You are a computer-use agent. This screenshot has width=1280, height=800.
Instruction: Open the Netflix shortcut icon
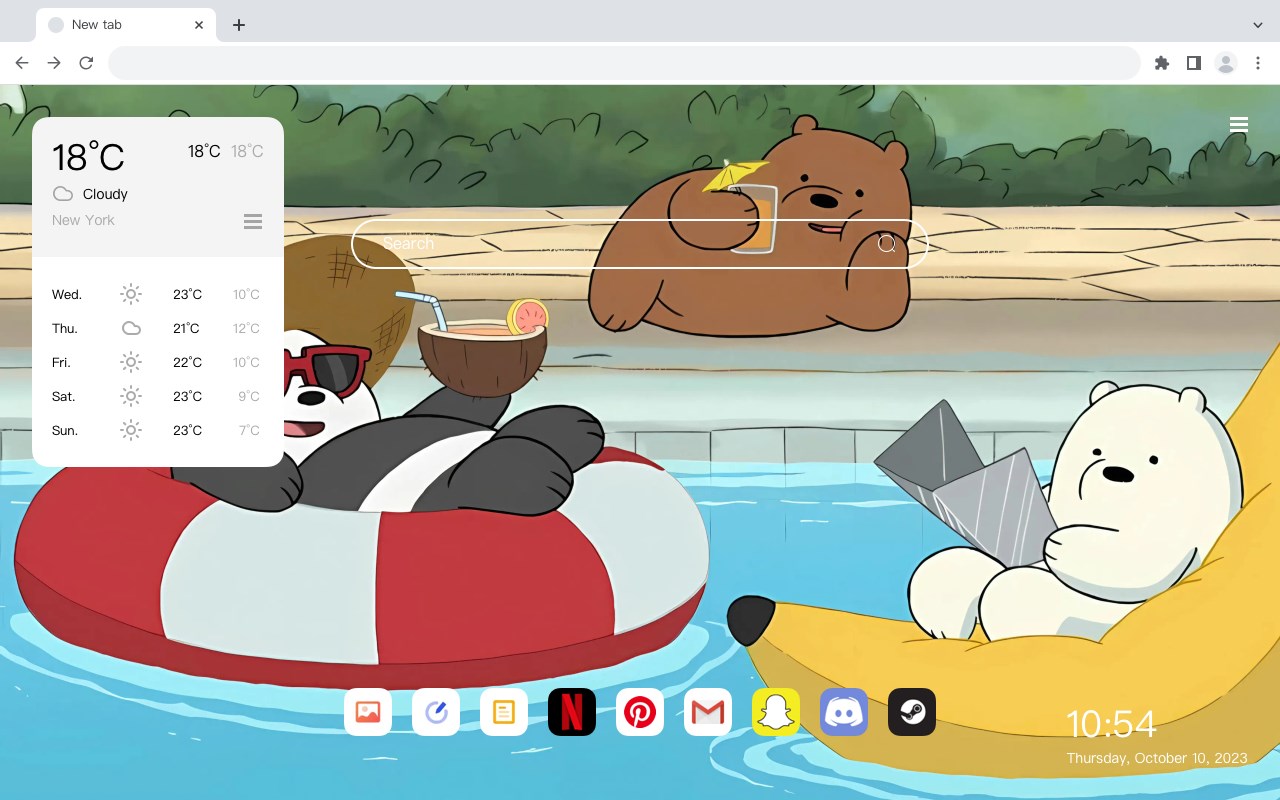click(x=572, y=712)
